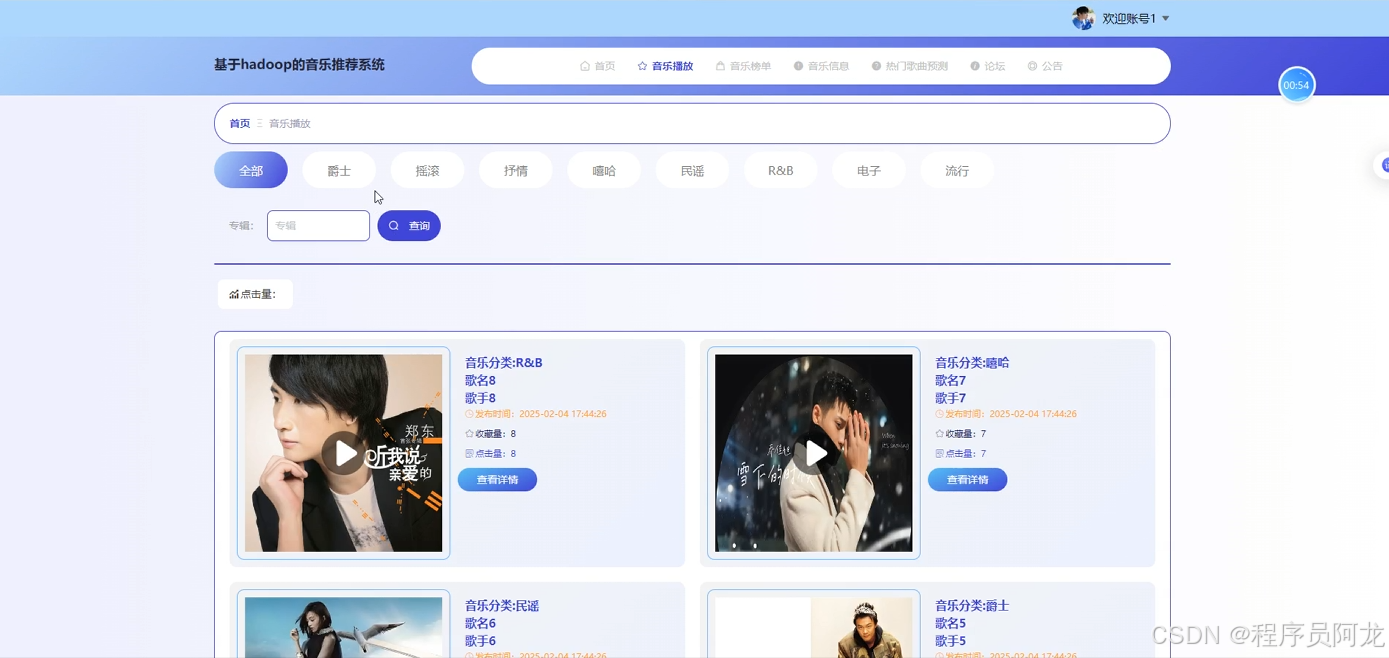
Task: Click 音乐分类:R&B label on first card
Action: click(x=503, y=363)
